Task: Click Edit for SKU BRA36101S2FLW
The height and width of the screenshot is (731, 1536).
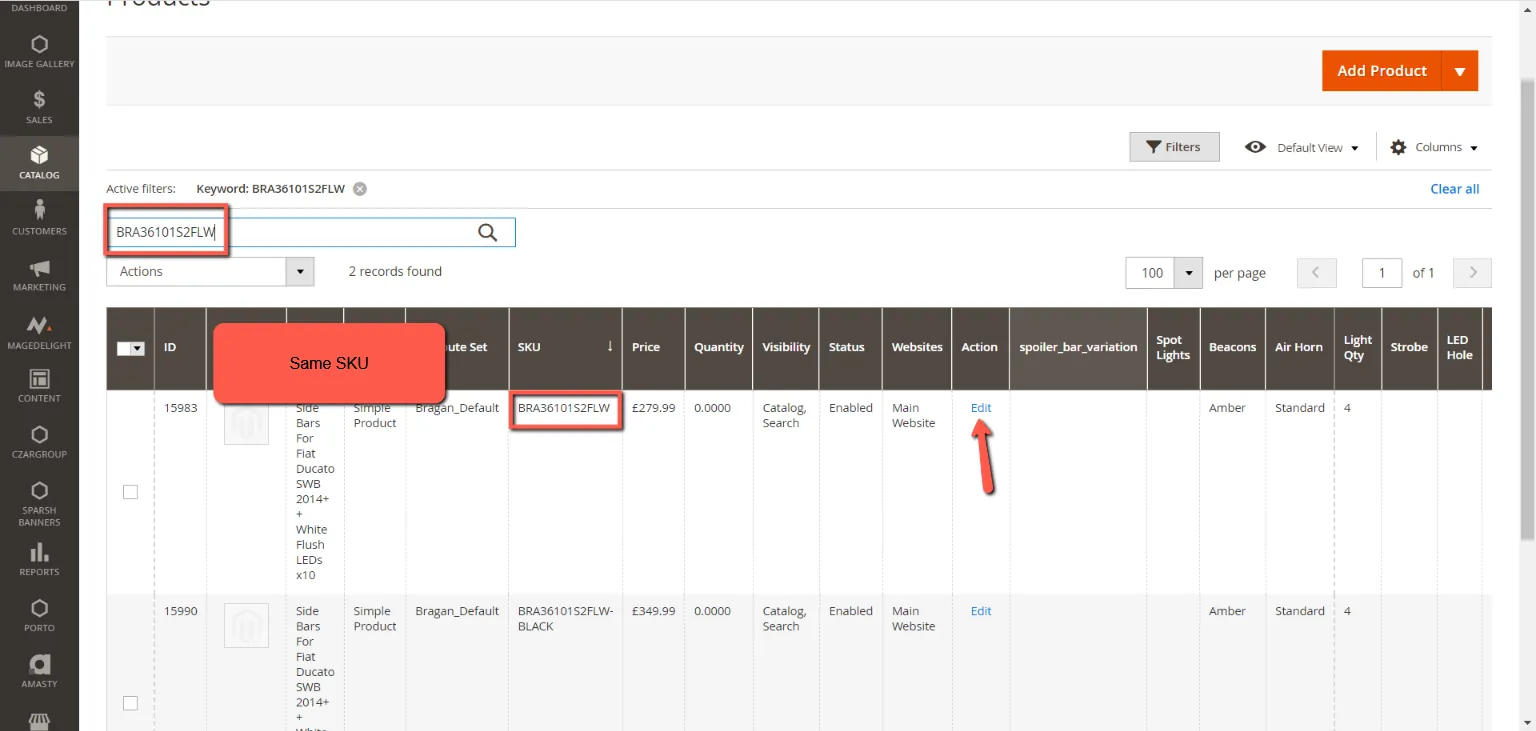Action: point(981,408)
